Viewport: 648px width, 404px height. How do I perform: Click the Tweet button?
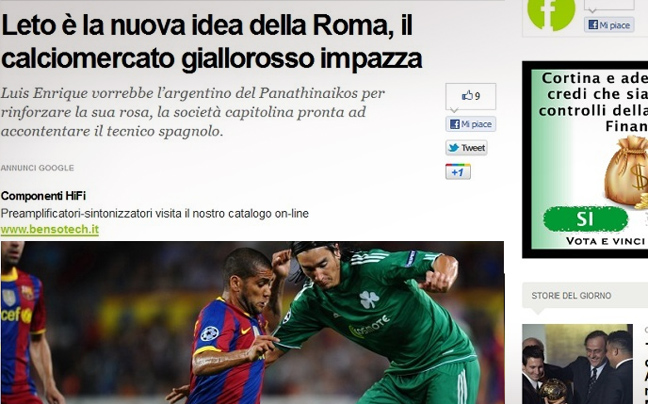click(466, 147)
